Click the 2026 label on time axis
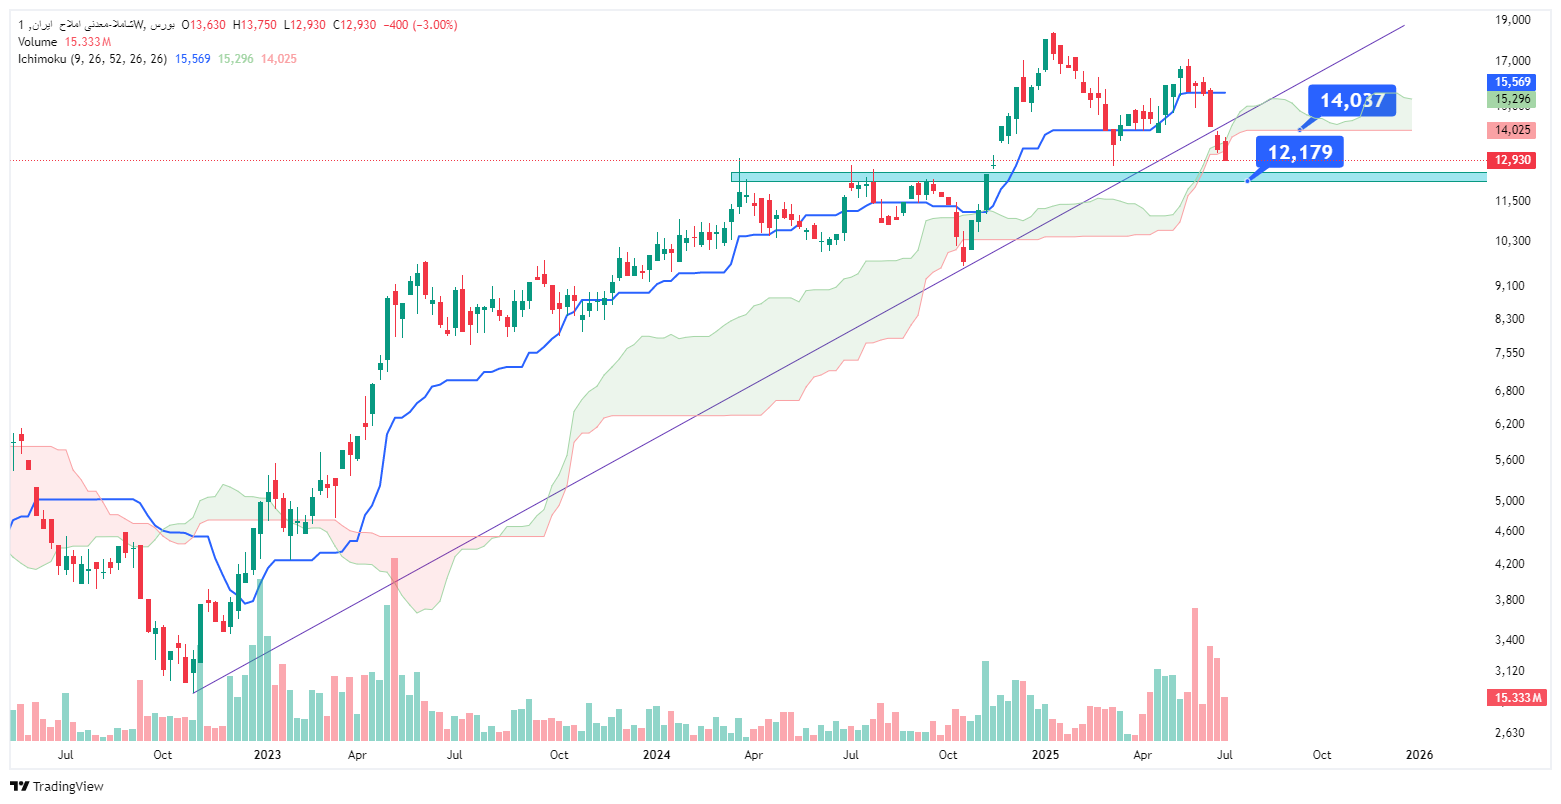 (x=1419, y=755)
